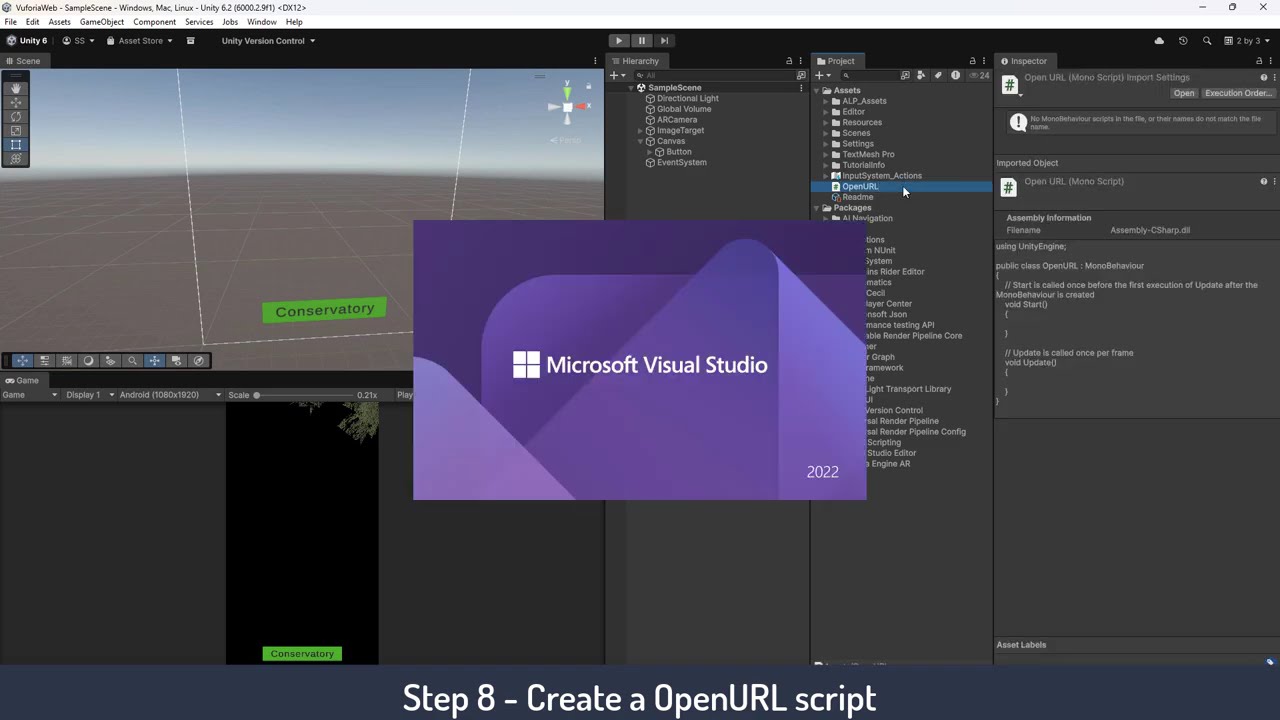This screenshot has width=1280, height=720.
Task: Click the Play button
Action: [x=619, y=41]
